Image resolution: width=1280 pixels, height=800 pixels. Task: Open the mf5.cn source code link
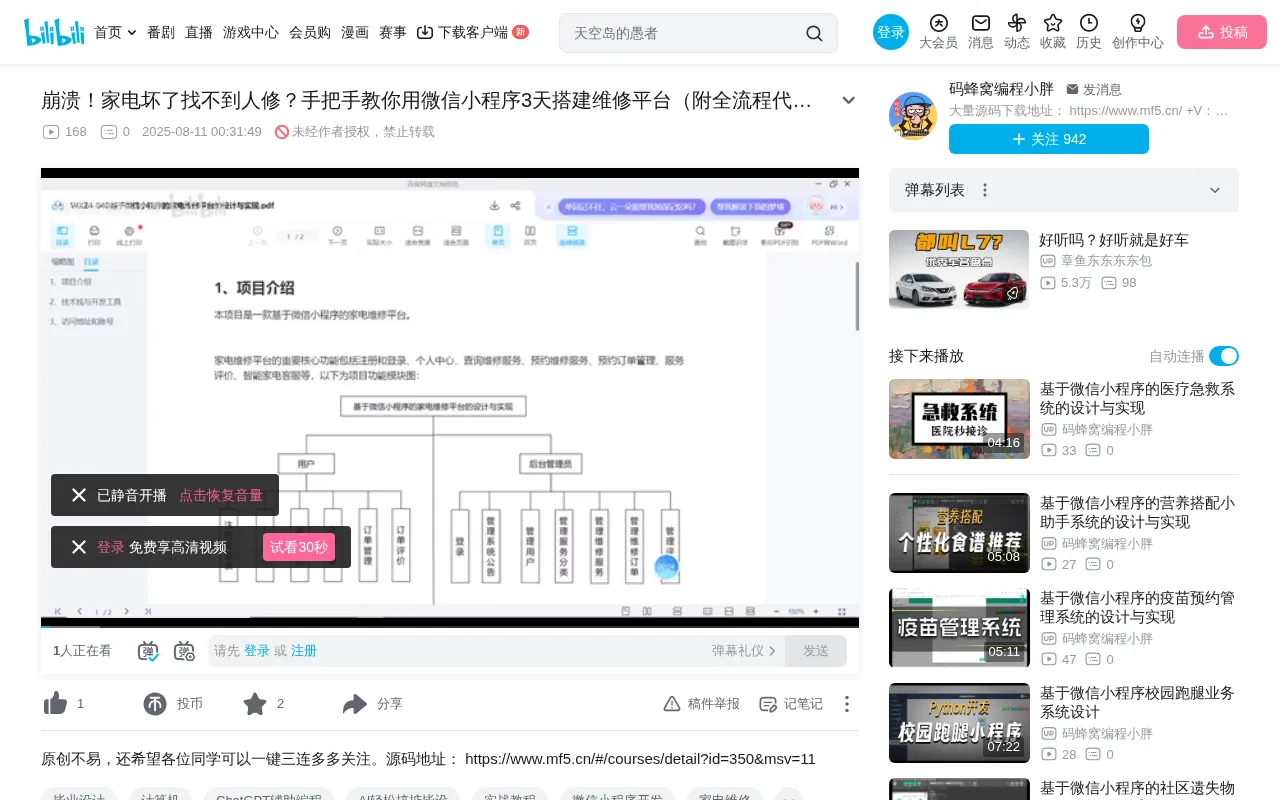coord(640,759)
